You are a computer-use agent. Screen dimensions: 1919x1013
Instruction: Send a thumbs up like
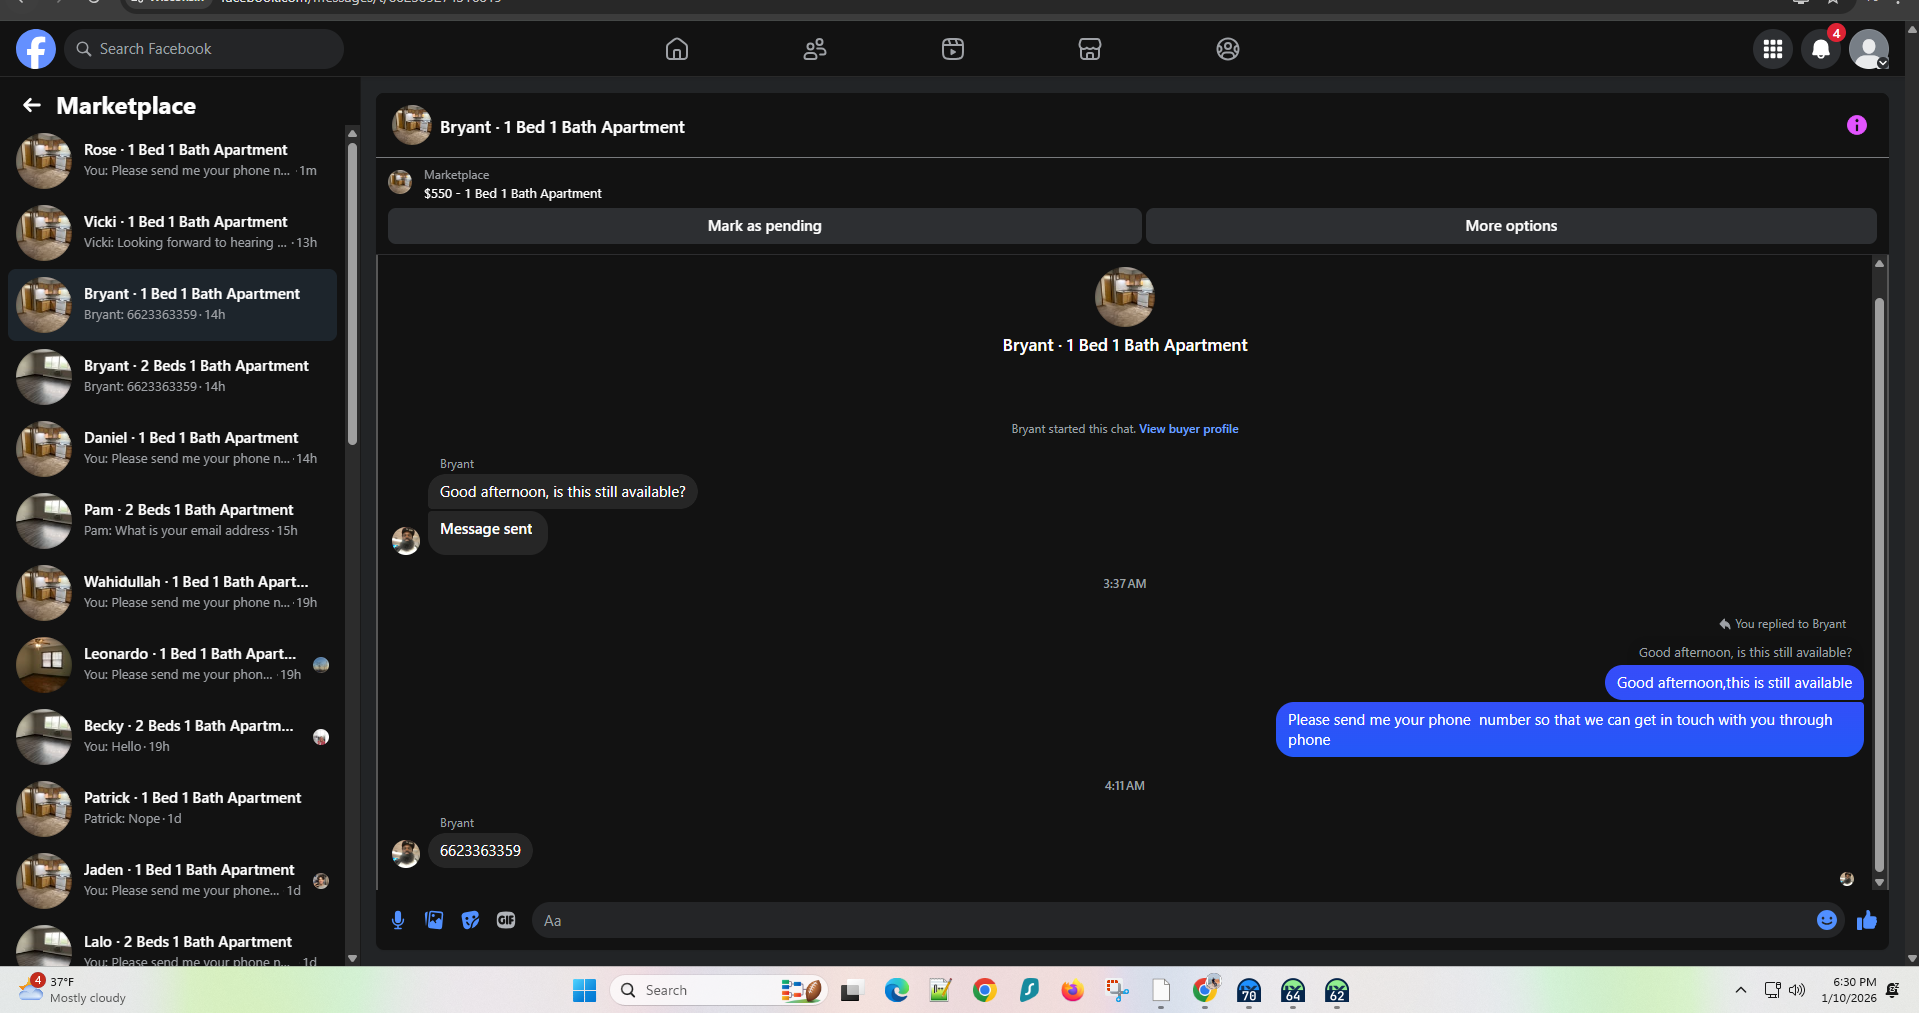pos(1867,920)
